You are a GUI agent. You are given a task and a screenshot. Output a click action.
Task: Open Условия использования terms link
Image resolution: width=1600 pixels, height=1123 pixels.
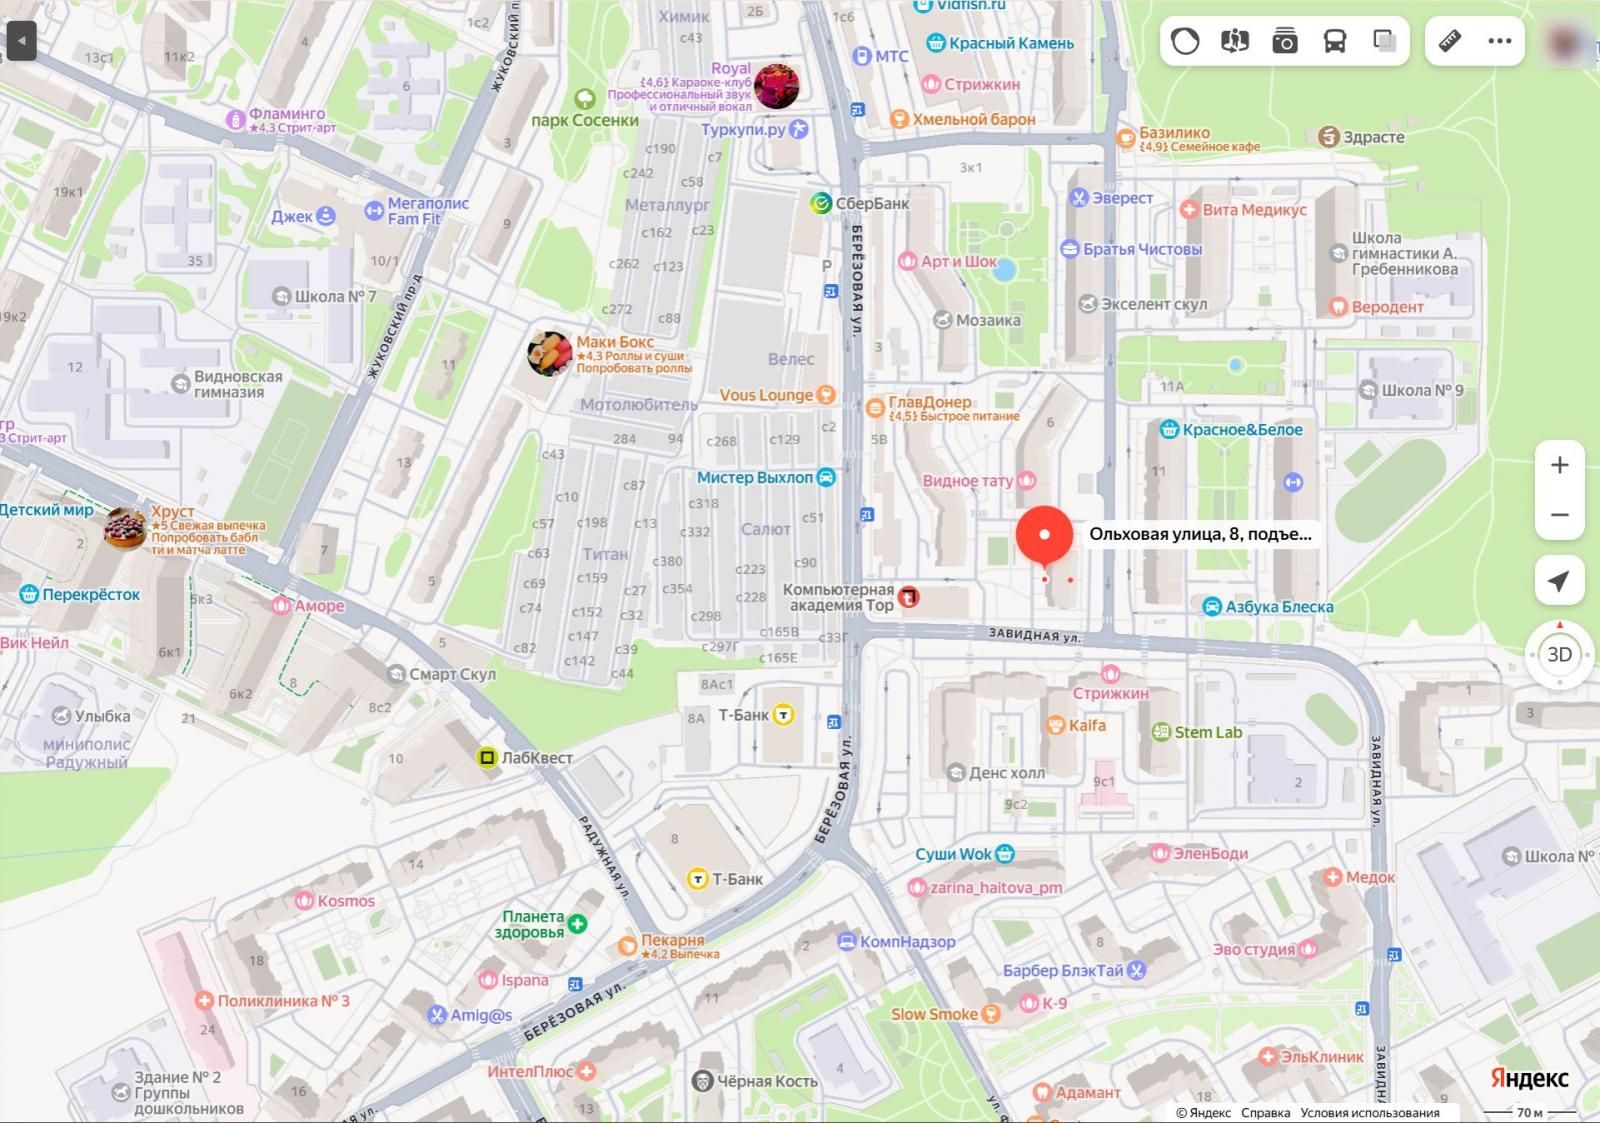[x=1370, y=1113]
